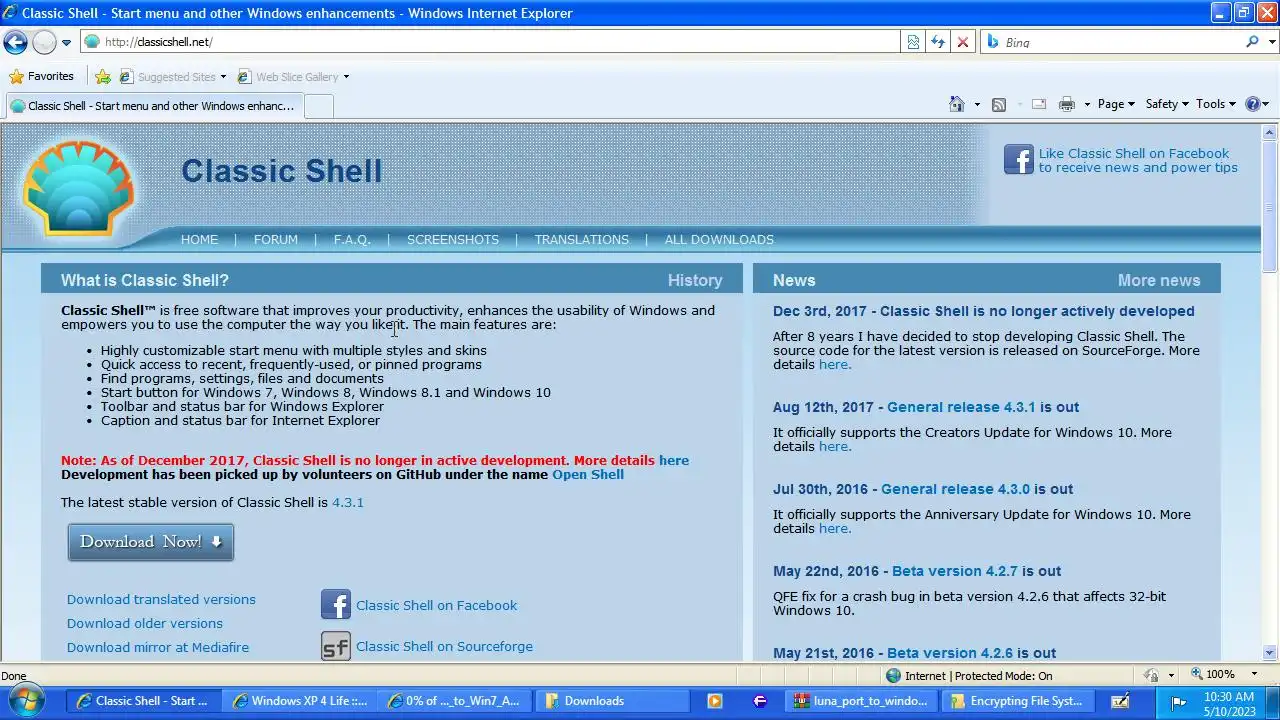Open the Favorites star button
This screenshot has width=1280, height=720.
pos(41,76)
